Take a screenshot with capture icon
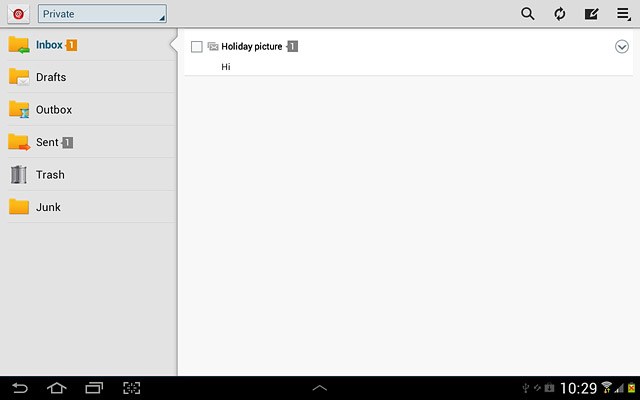This screenshot has height=400, width=640. [x=131, y=388]
